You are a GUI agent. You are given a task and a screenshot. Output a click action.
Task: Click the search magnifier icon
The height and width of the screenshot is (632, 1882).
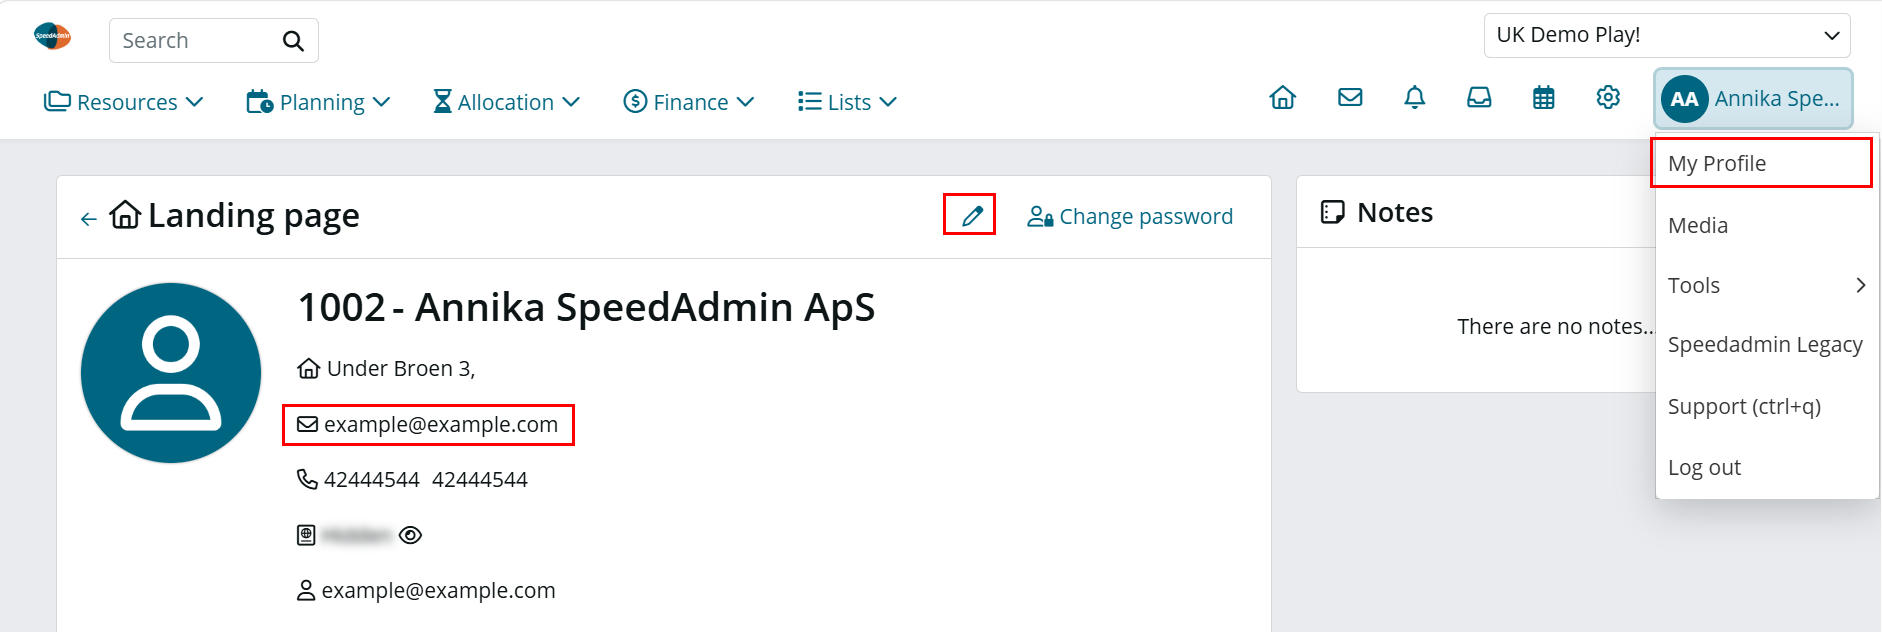pyautogui.click(x=293, y=41)
